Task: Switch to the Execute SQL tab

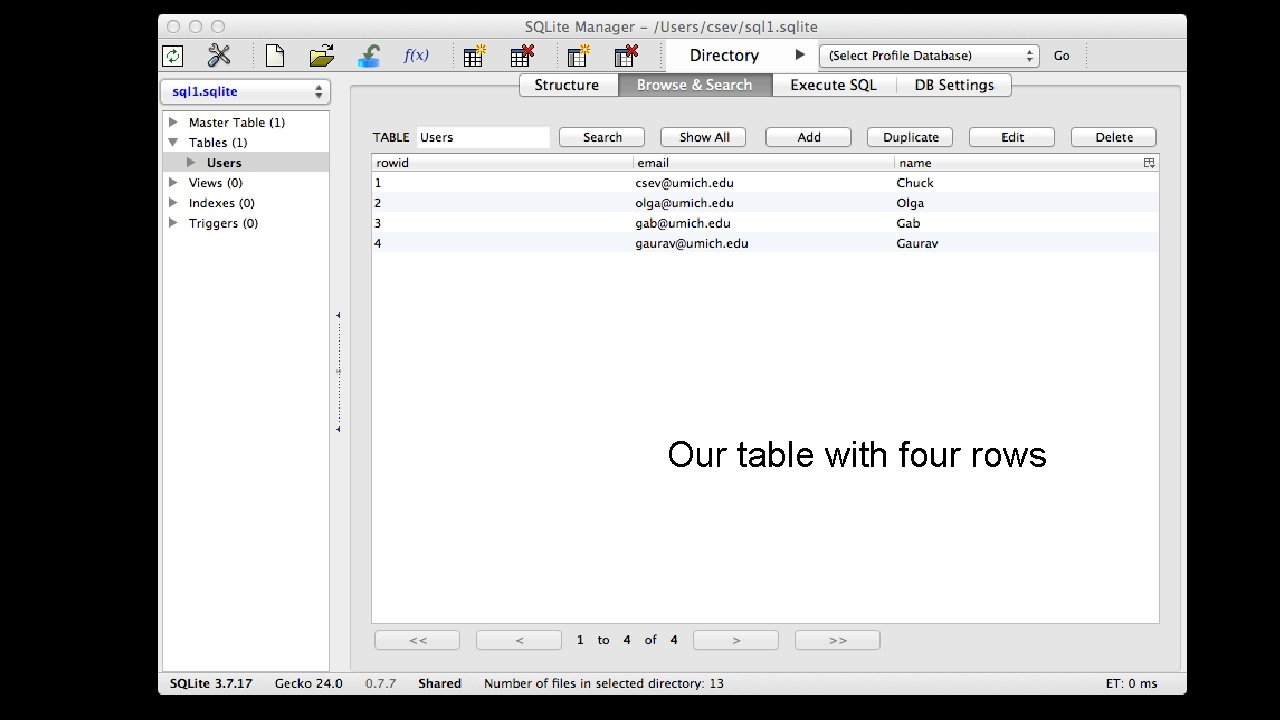Action: click(834, 85)
